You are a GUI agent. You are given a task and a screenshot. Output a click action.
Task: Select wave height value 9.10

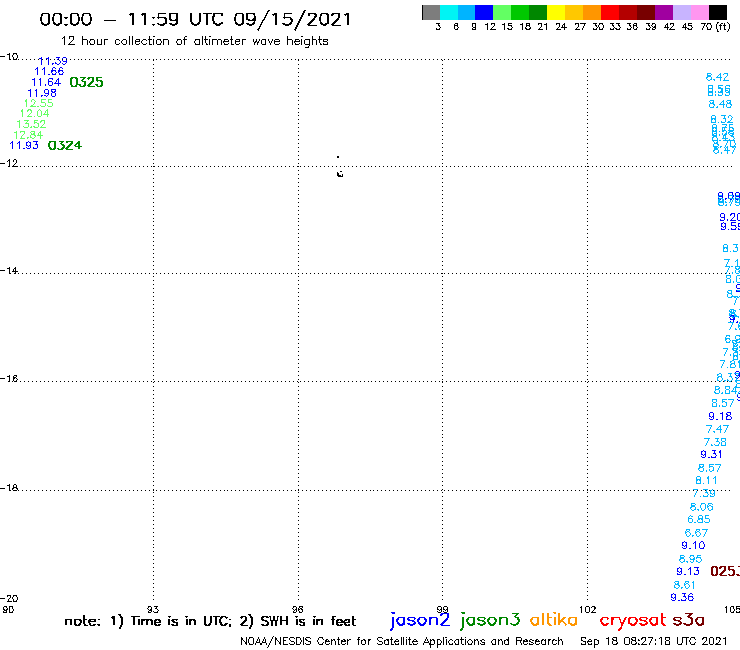pos(693,545)
